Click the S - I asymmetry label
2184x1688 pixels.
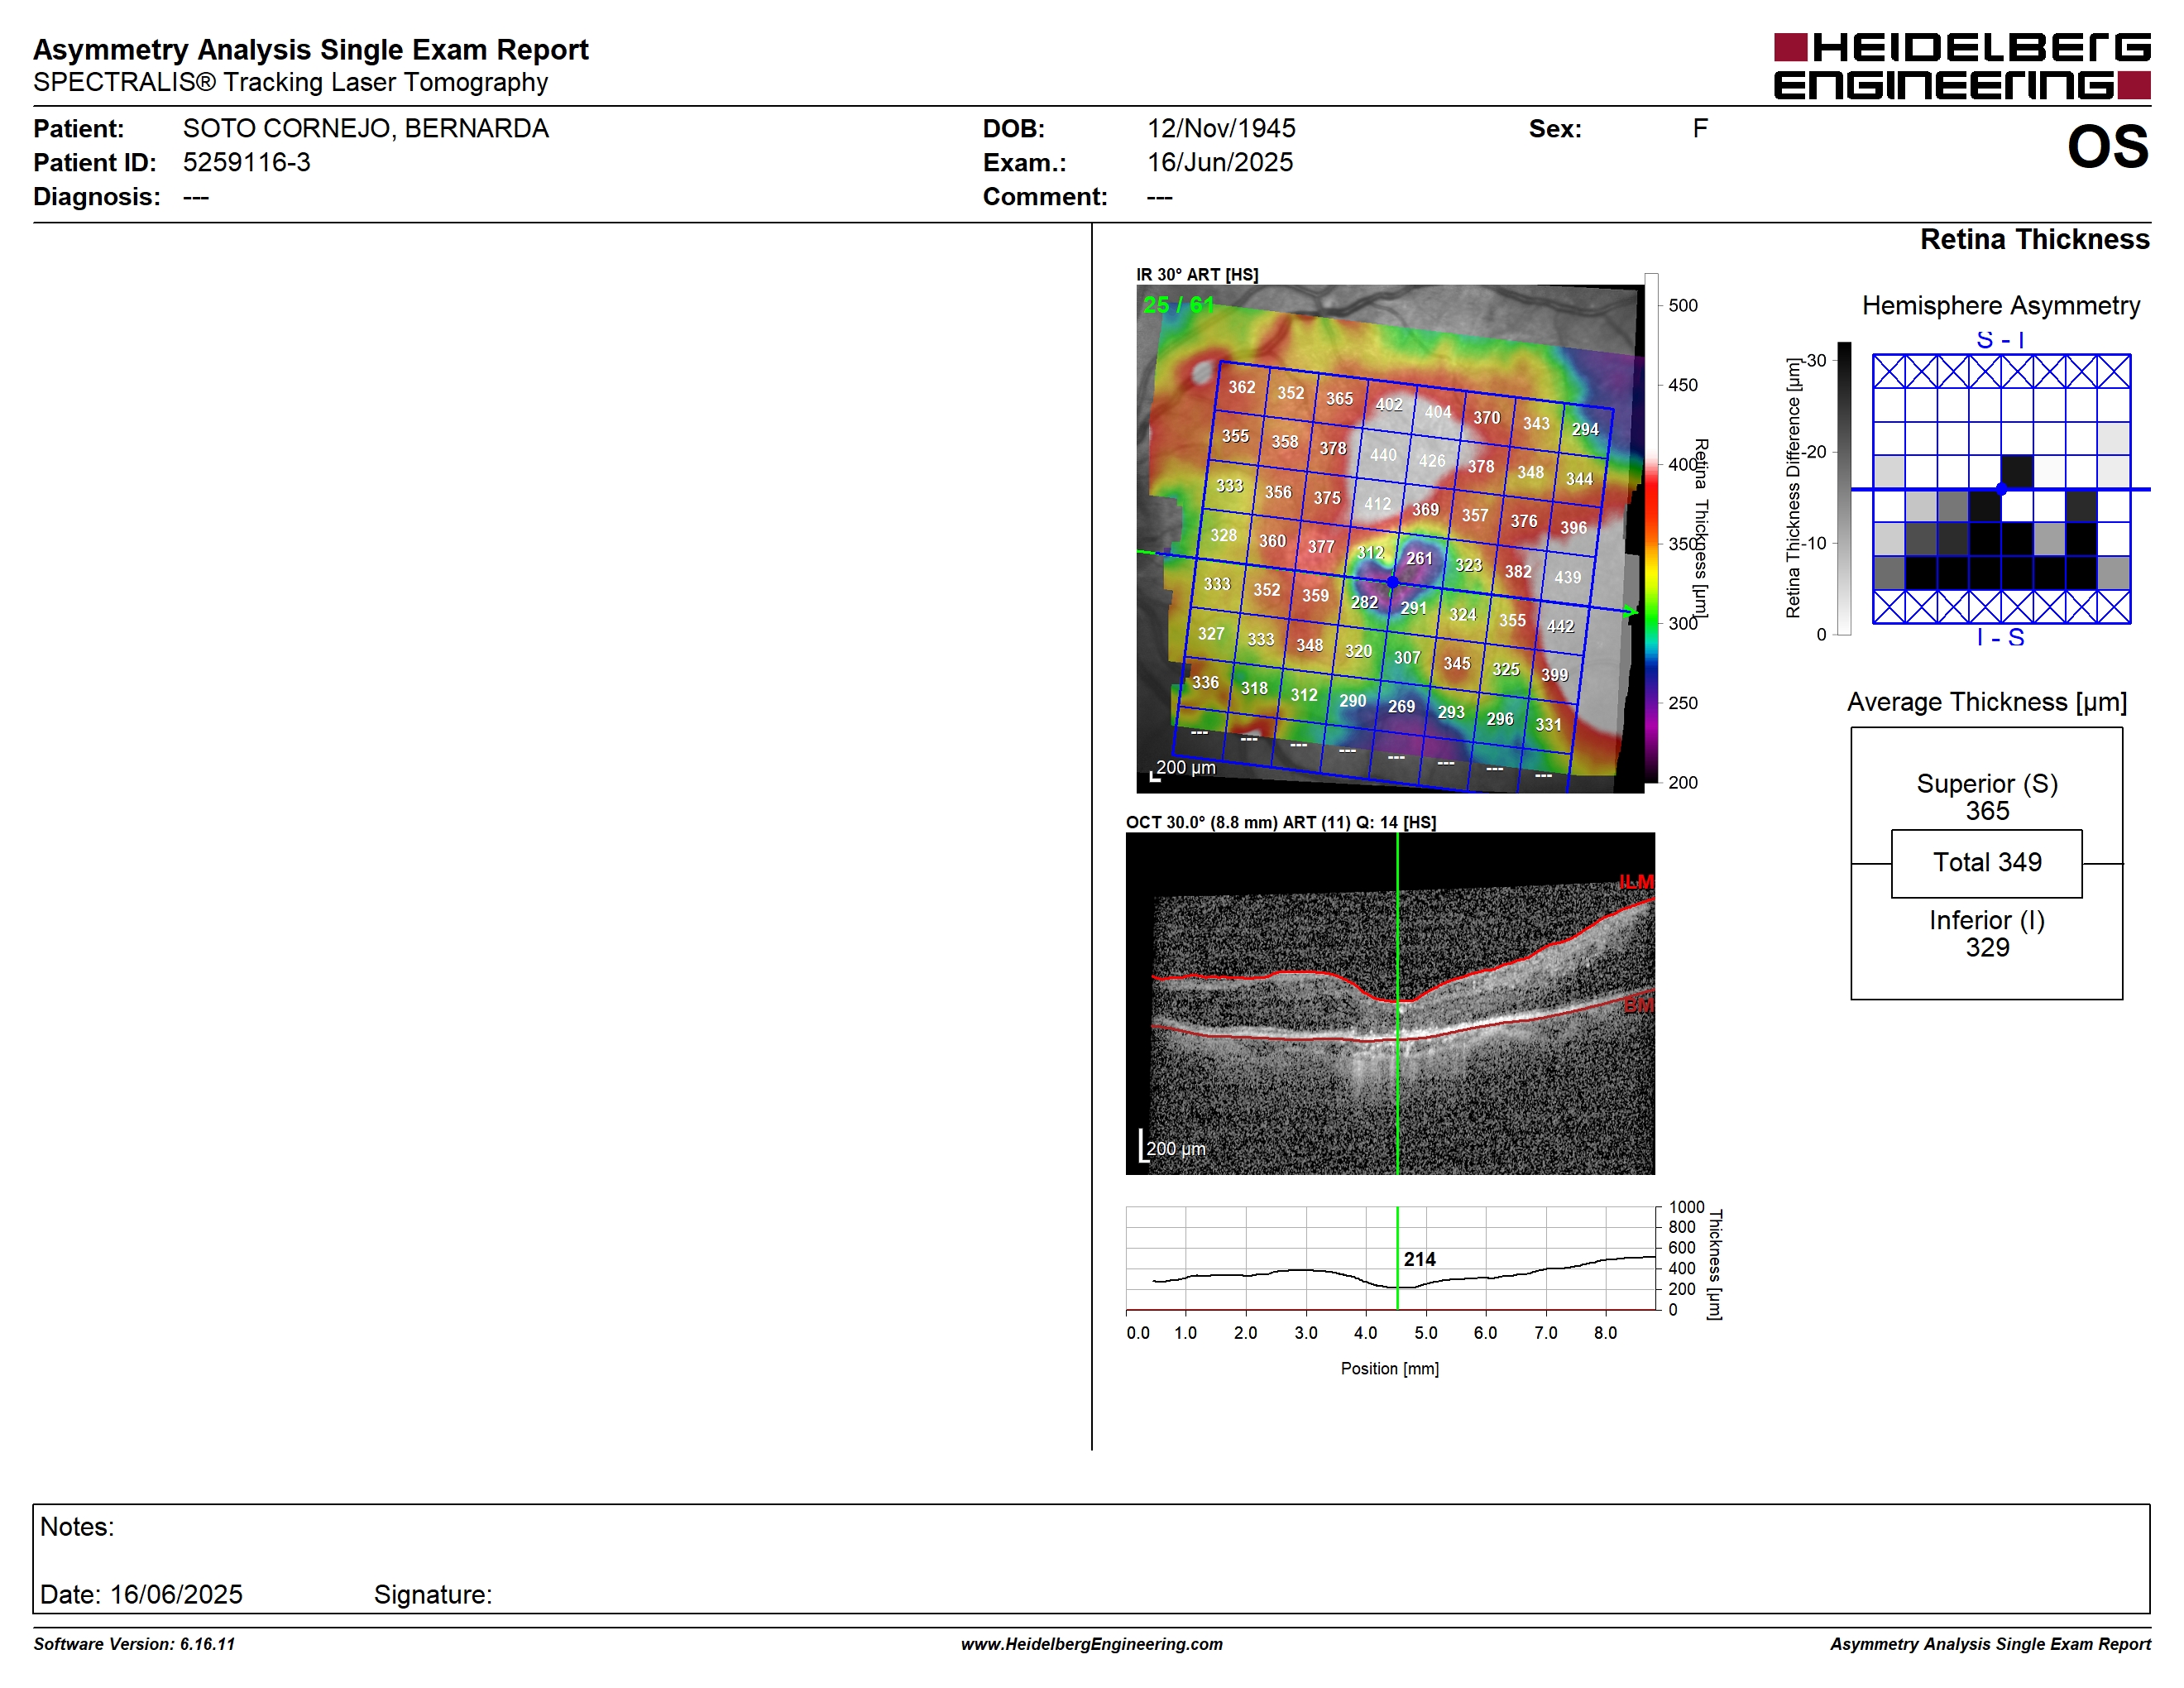2000,340
